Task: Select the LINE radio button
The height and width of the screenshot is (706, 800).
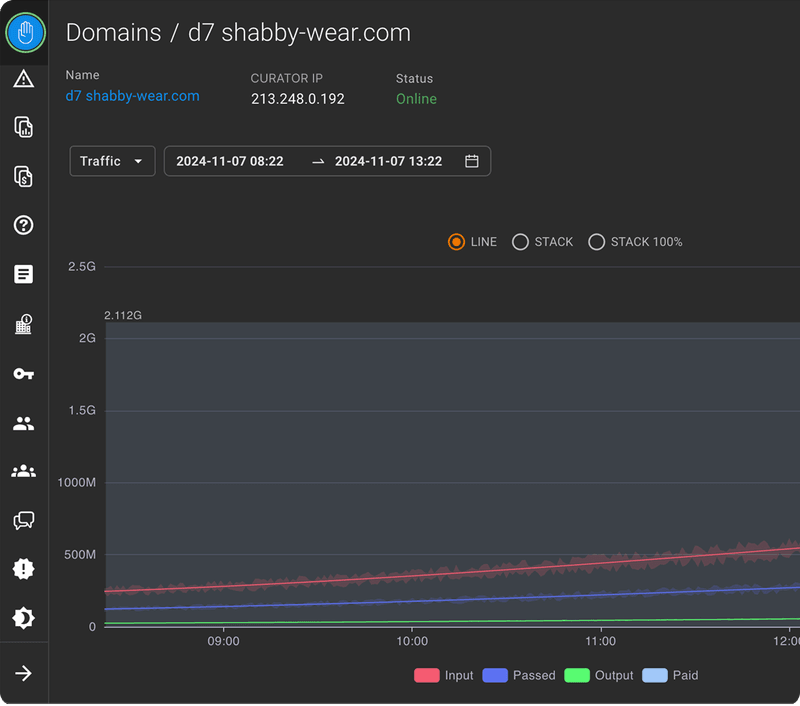Action: [456, 242]
